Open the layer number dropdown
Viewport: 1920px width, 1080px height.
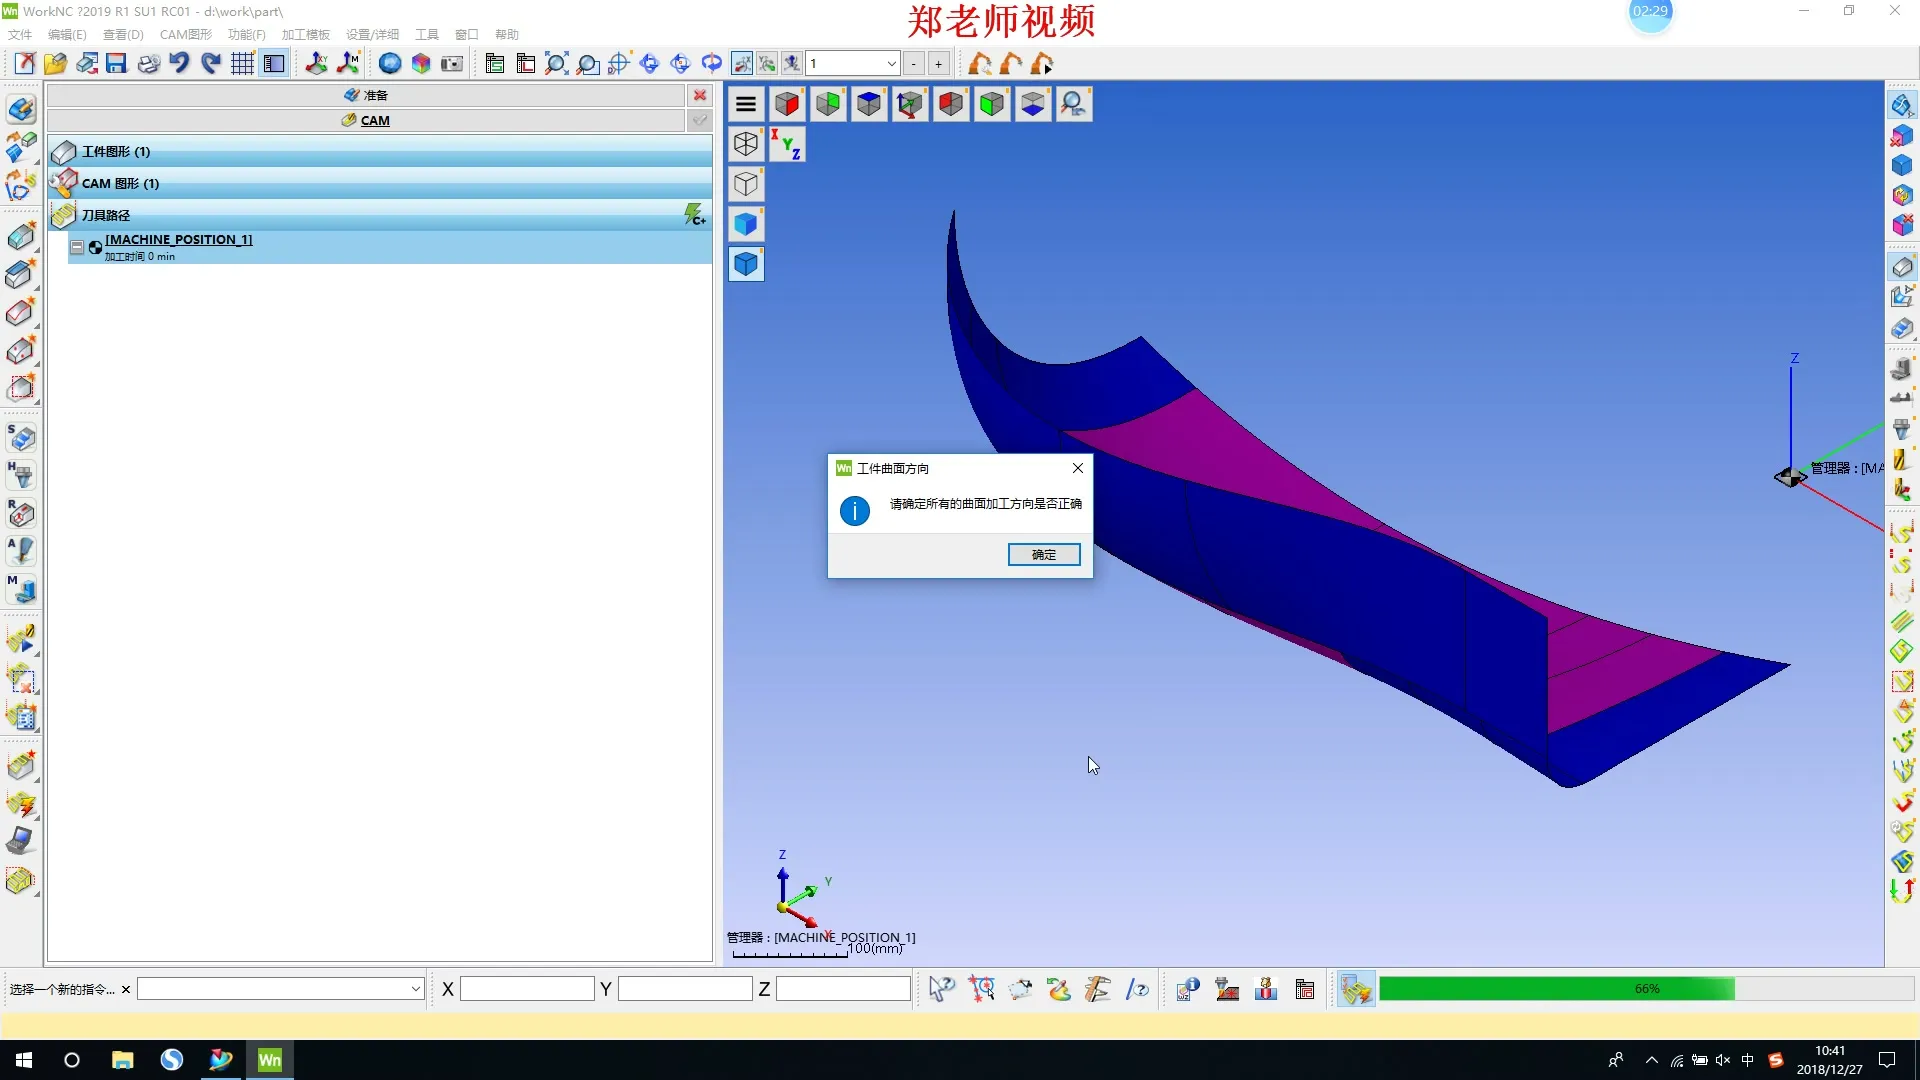point(891,64)
